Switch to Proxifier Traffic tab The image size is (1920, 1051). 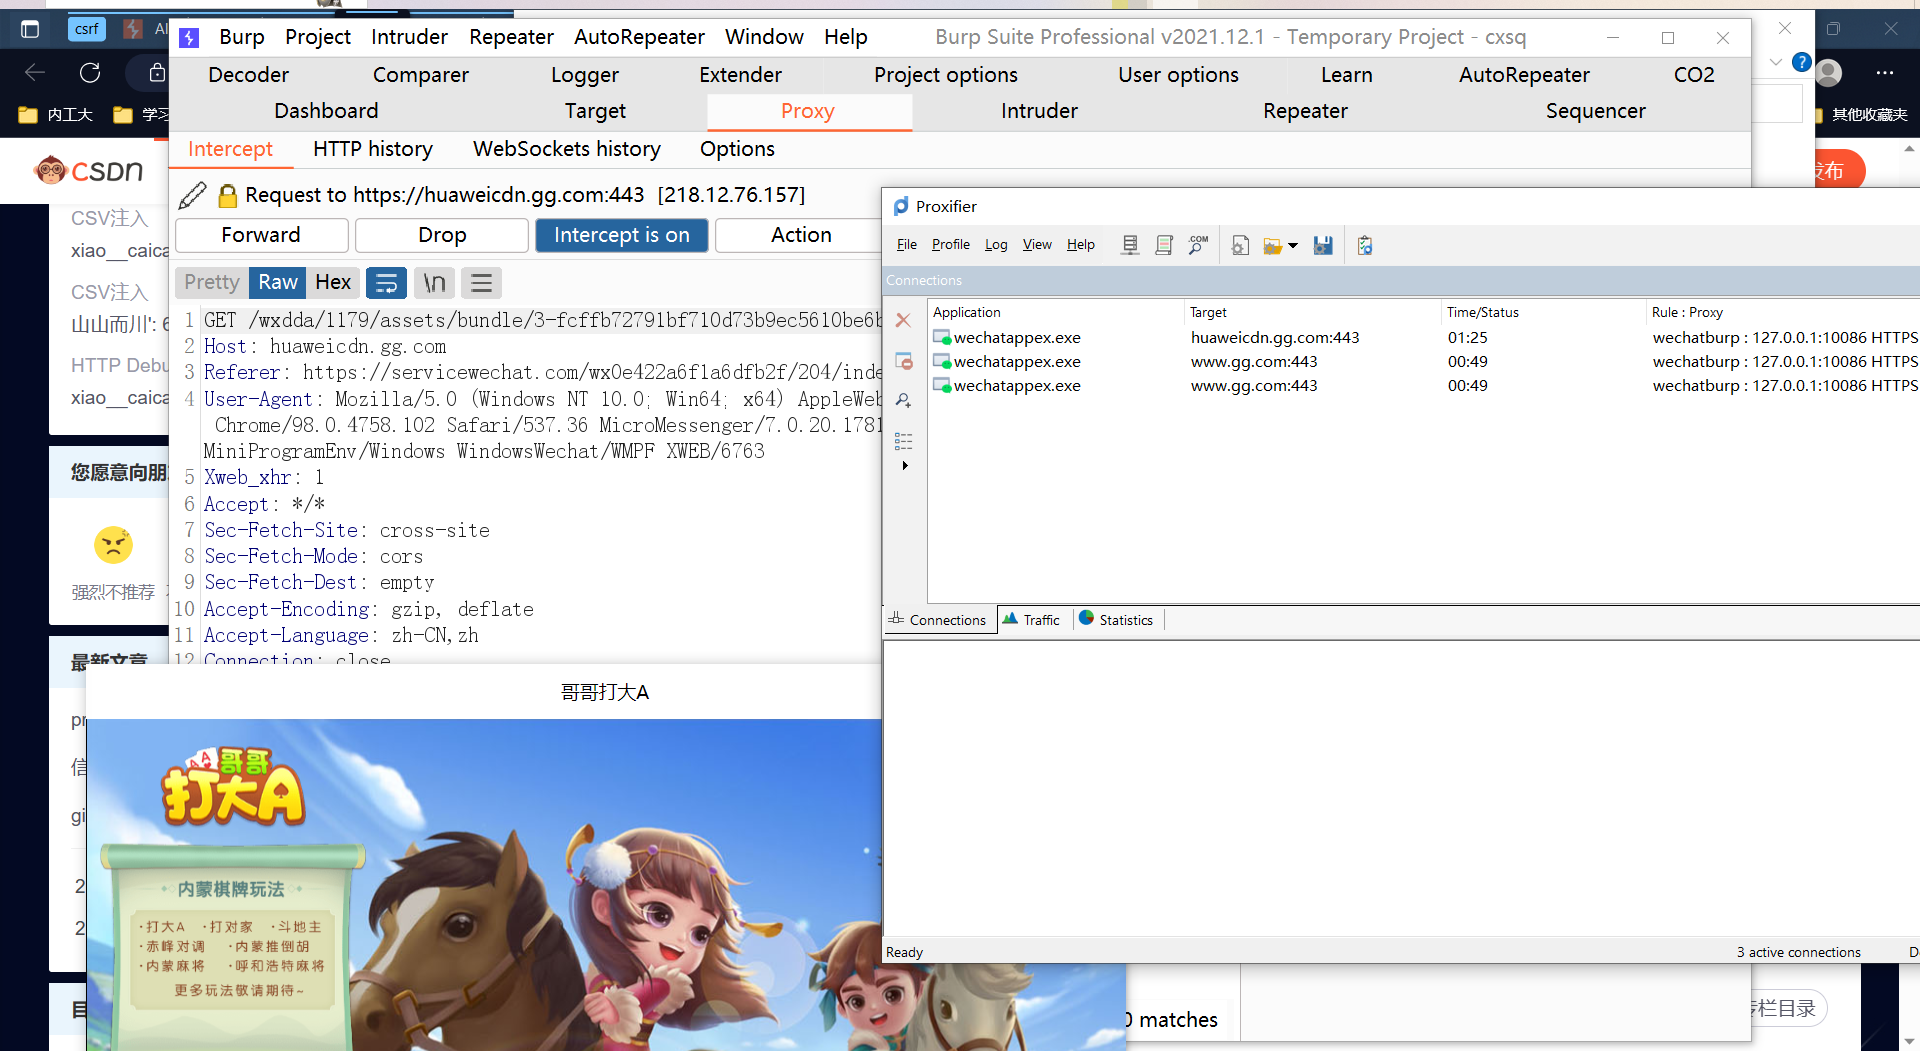pyautogui.click(x=1032, y=620)
